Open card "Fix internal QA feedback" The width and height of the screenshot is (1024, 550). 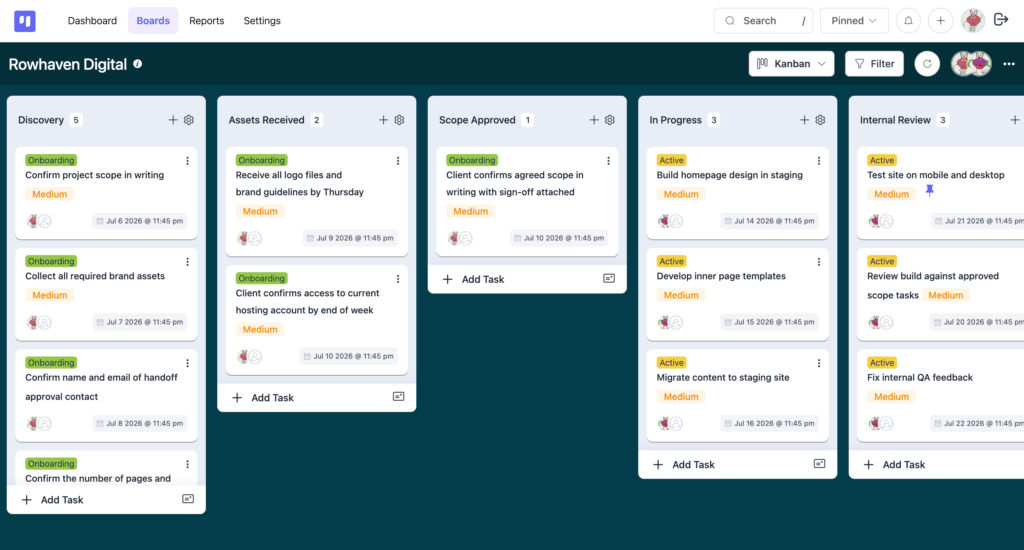tap(920, 378)
